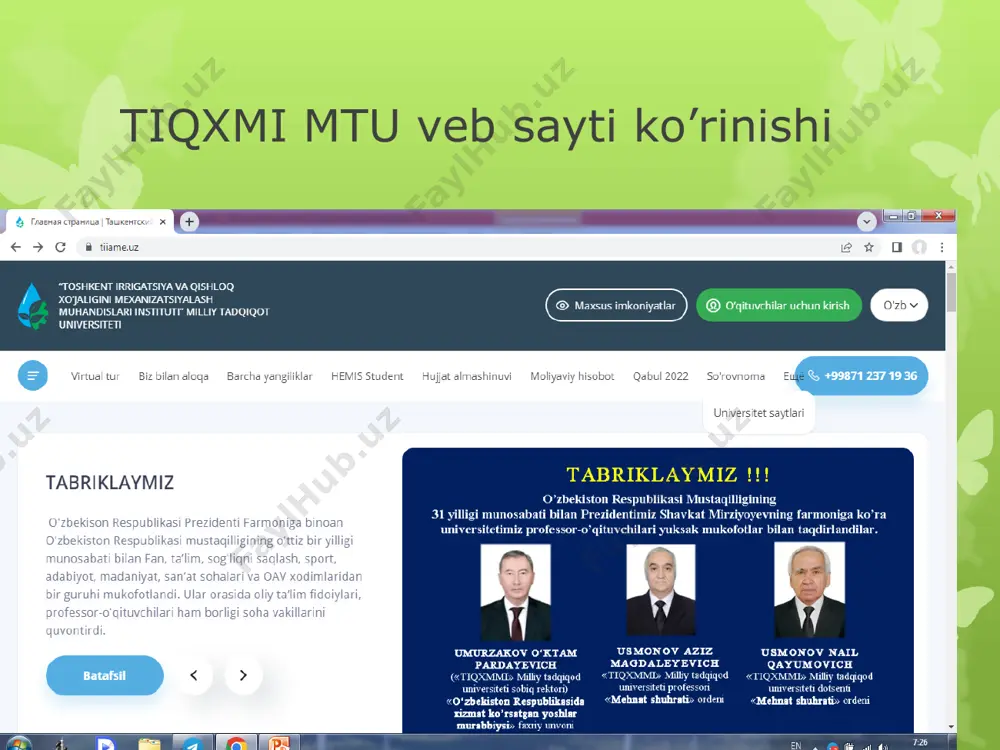Click scrollbar down arrow
The height and width of the screenshot is (750, 1000).
pos(951,726)
